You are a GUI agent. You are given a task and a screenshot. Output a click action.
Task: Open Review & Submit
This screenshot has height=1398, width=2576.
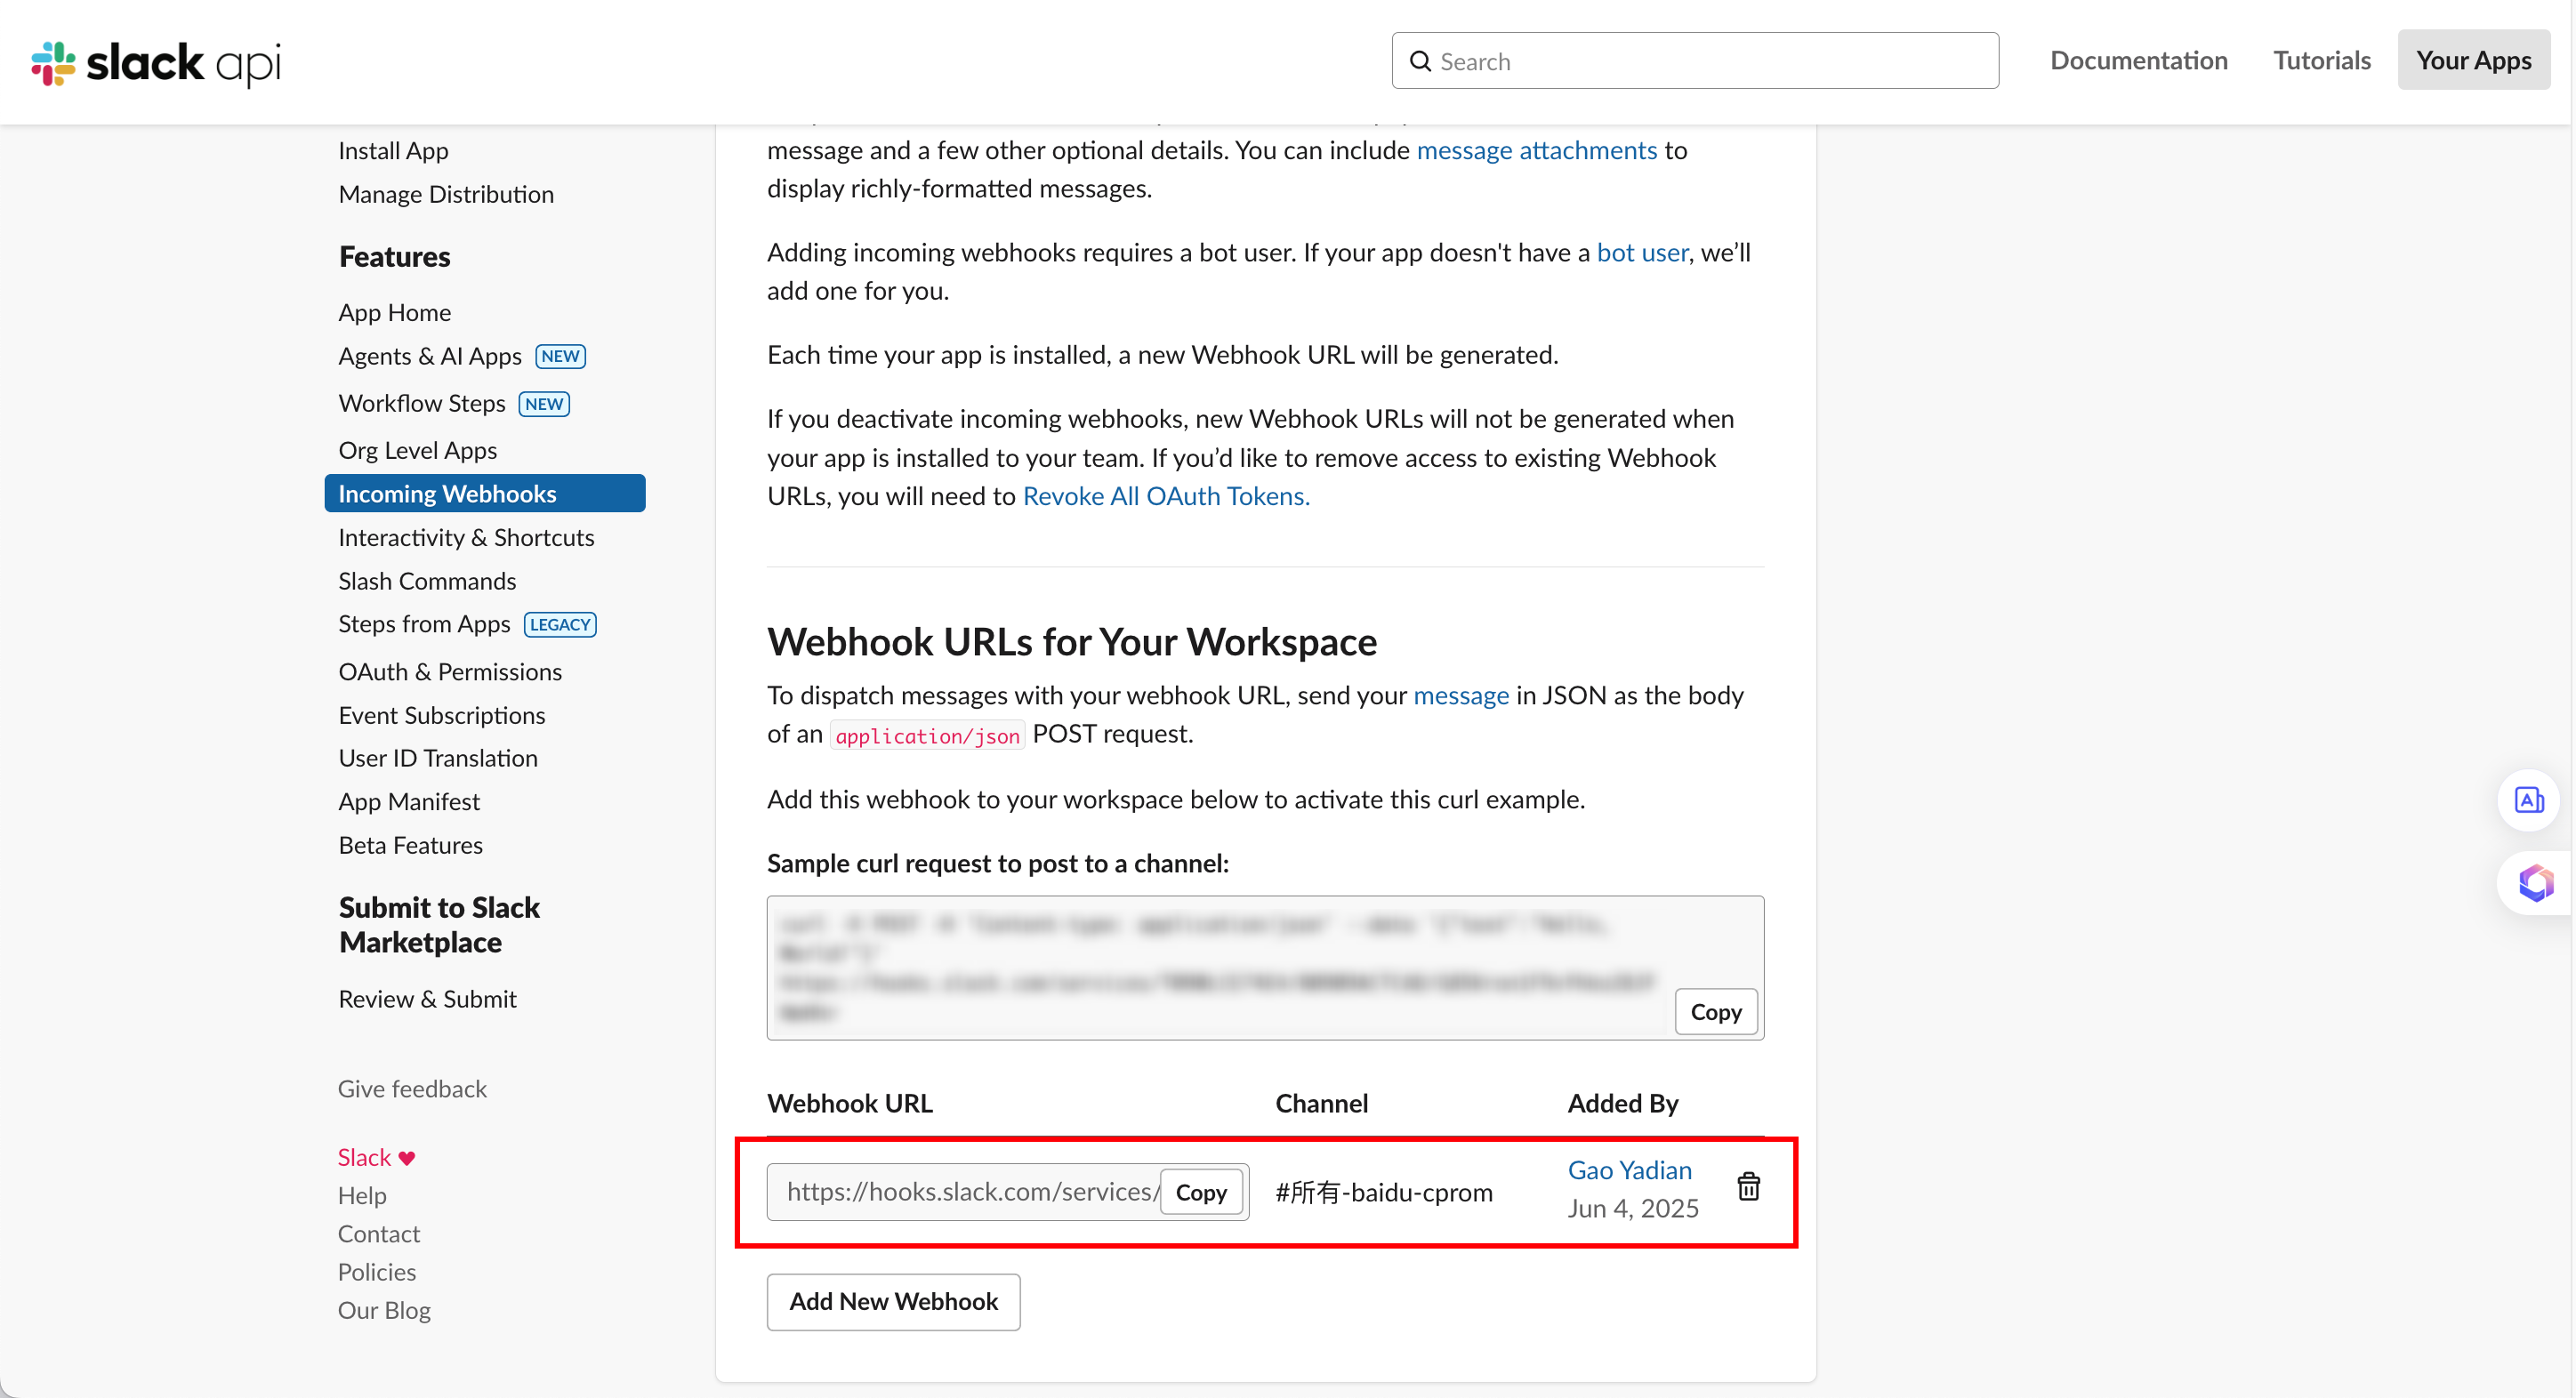tap(427, 999)
